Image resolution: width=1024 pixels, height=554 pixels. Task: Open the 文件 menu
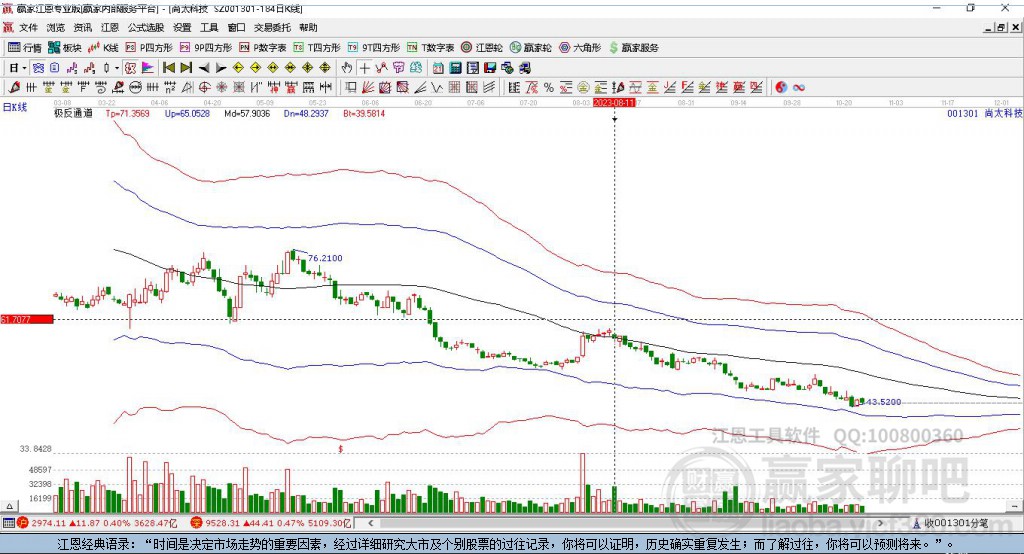tap(29, 27)
